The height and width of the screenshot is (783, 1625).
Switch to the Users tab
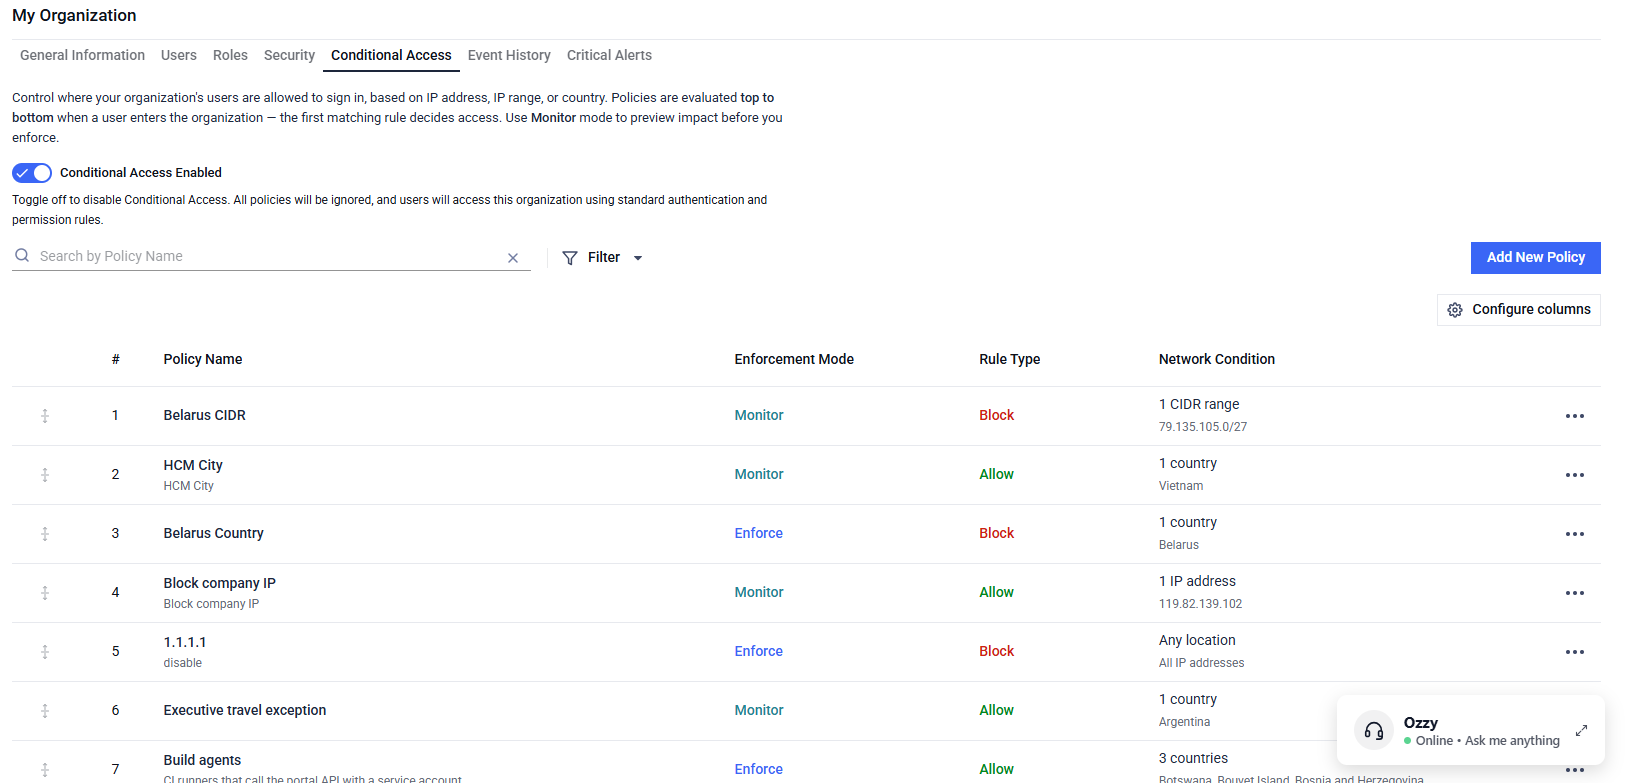pos(179,55)
